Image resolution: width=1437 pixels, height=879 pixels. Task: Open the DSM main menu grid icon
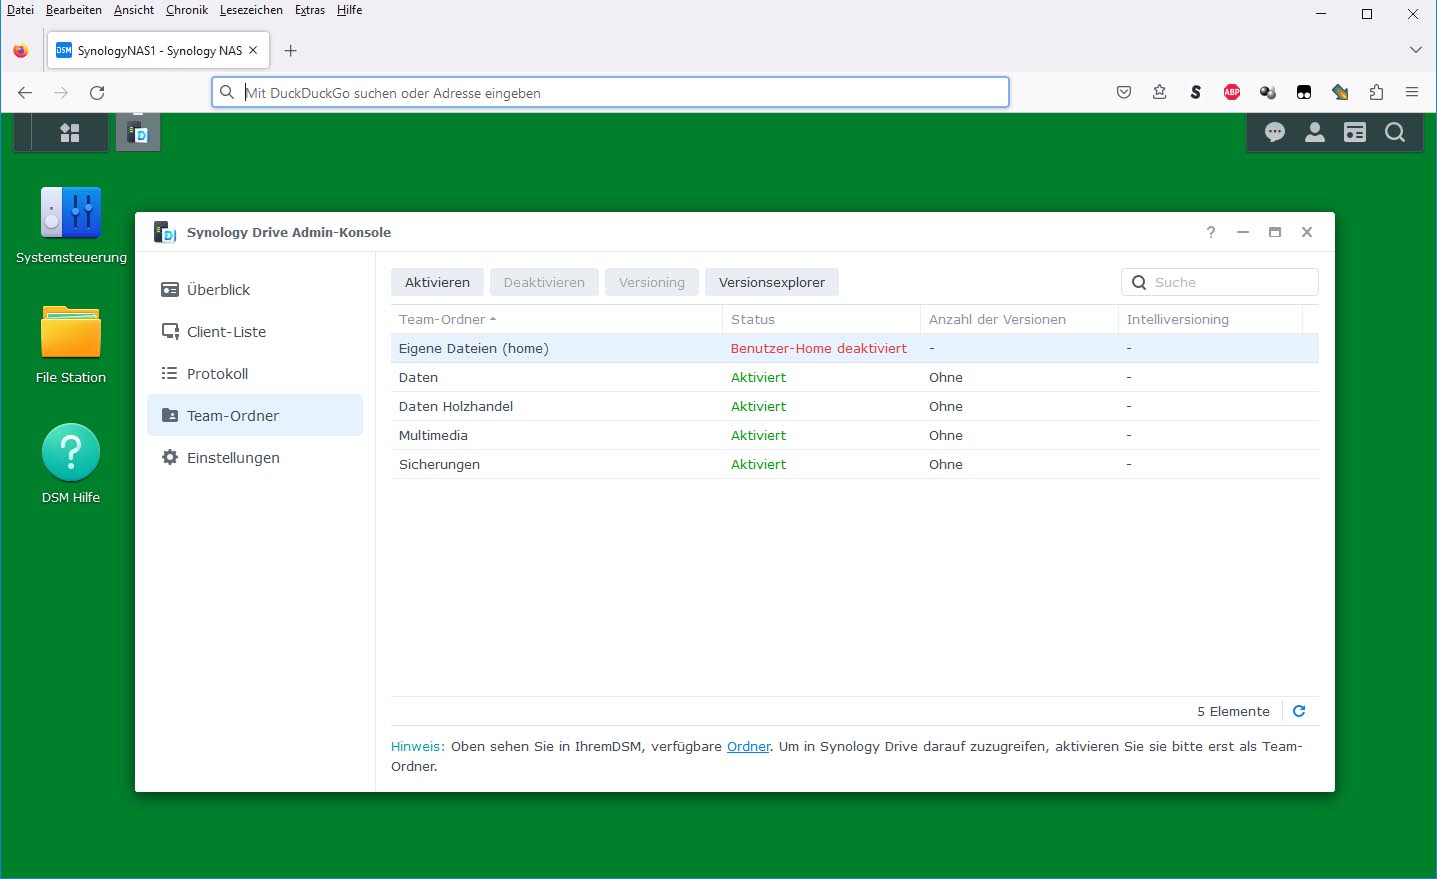click(x=70, y=132)
